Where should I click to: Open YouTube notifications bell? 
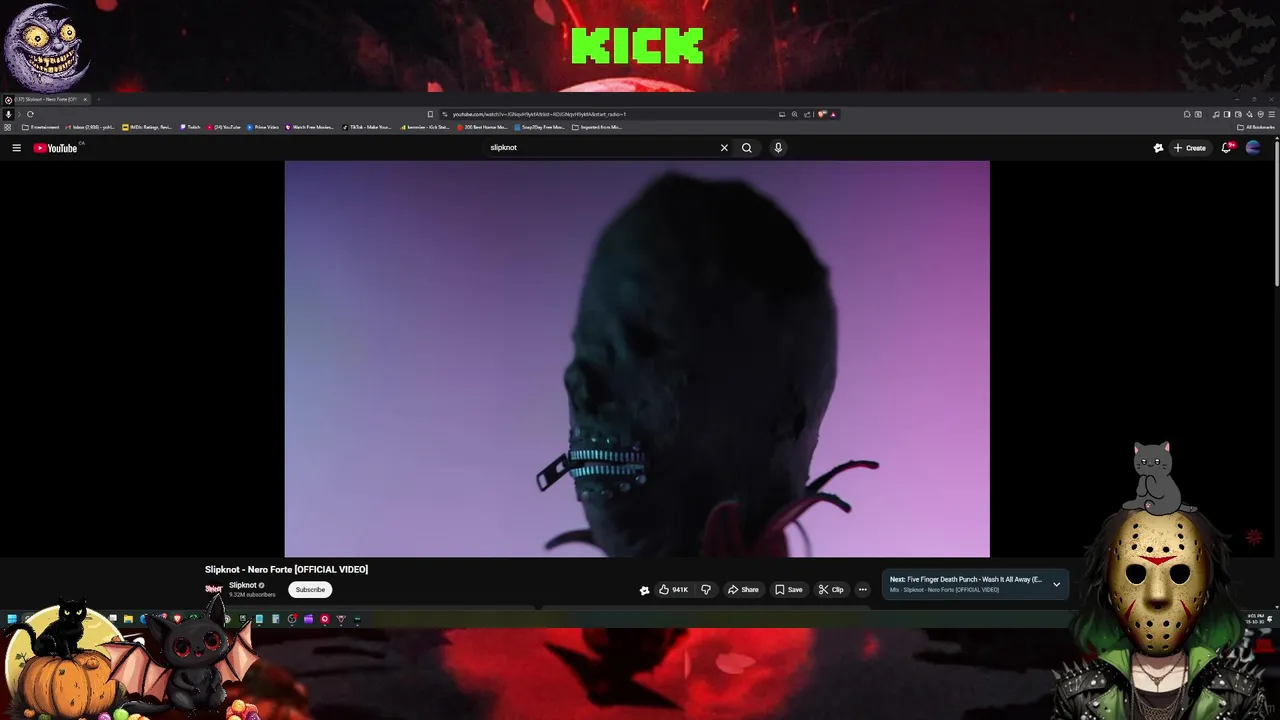click(1227, 148)
